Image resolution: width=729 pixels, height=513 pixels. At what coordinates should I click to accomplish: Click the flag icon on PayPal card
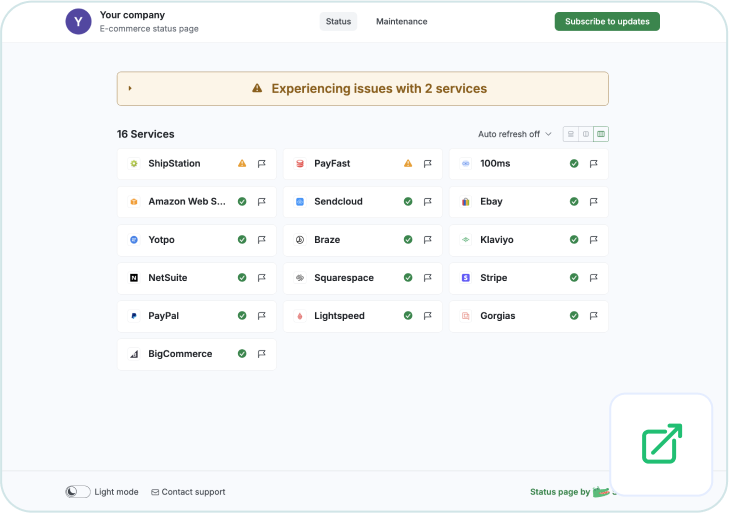point(262,316)
